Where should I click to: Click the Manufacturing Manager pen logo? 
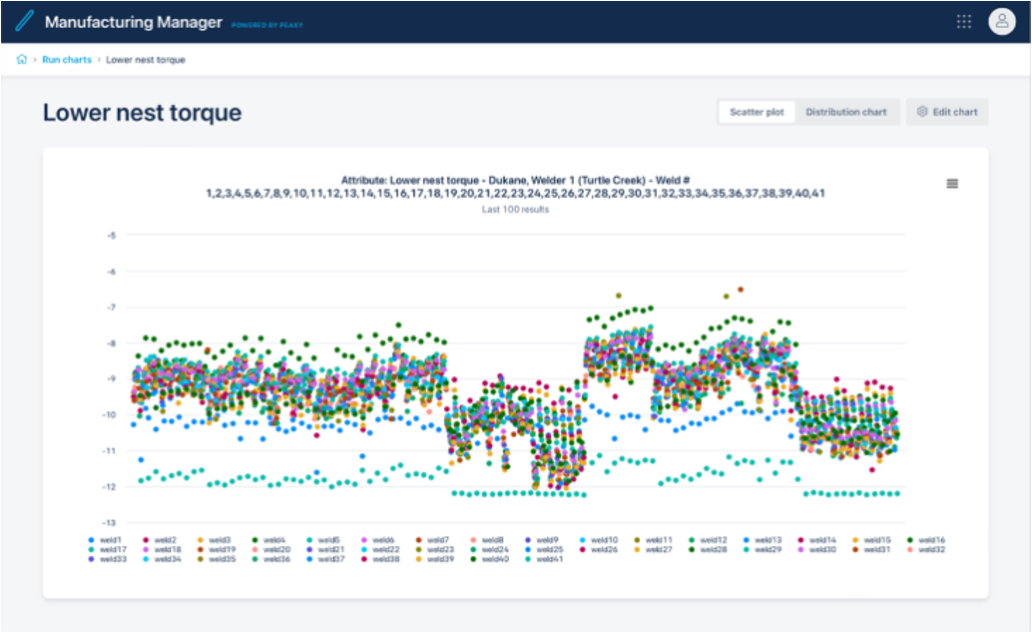(24, 22)
